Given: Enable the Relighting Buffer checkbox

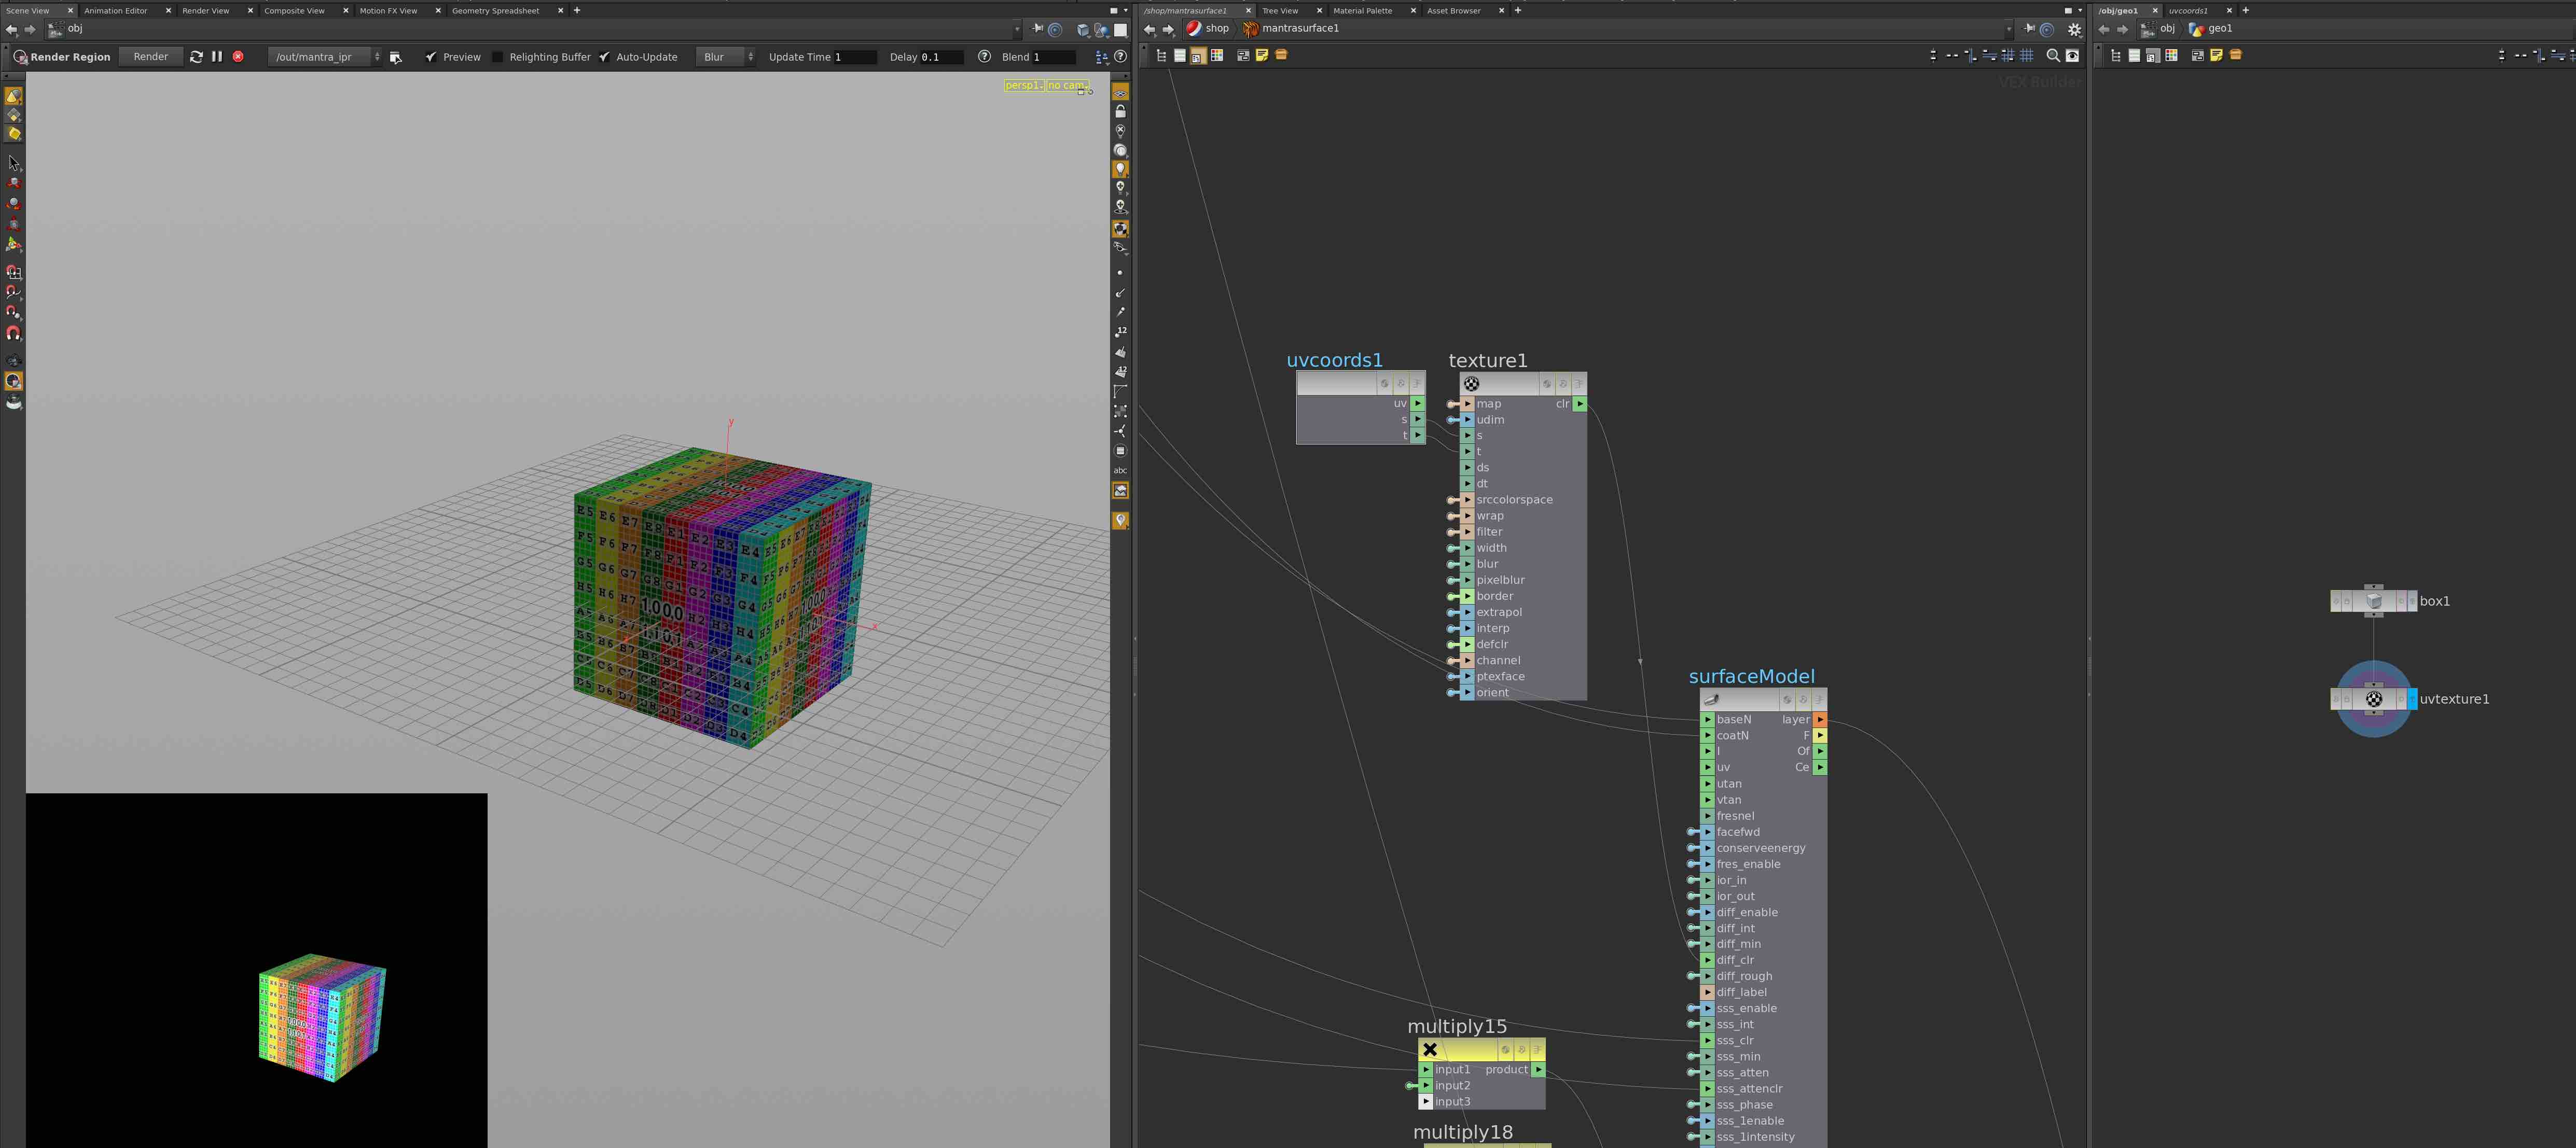Looking at the screenshot, I should point(498,57).
